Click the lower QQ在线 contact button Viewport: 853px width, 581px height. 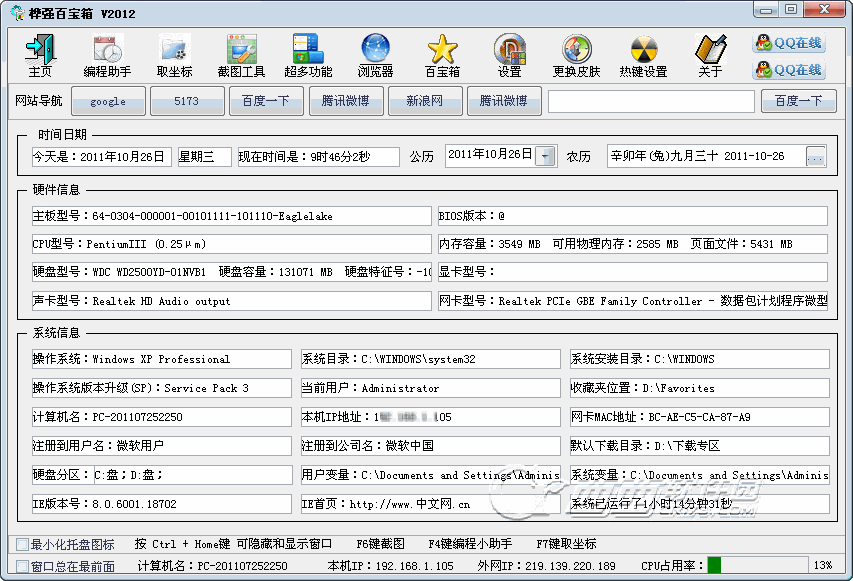(x=789, y=70)
